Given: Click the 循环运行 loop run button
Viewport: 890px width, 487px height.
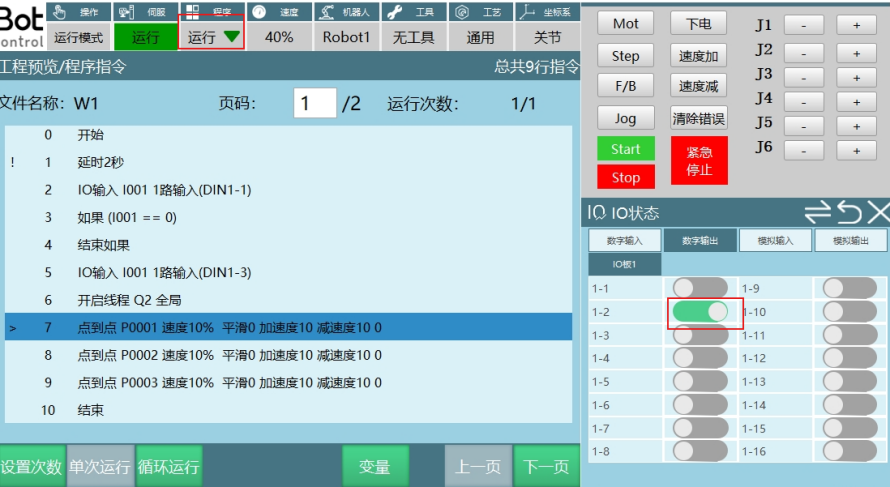Looking at the screenshot, I should pyautogui.click(x=169, y=467).
